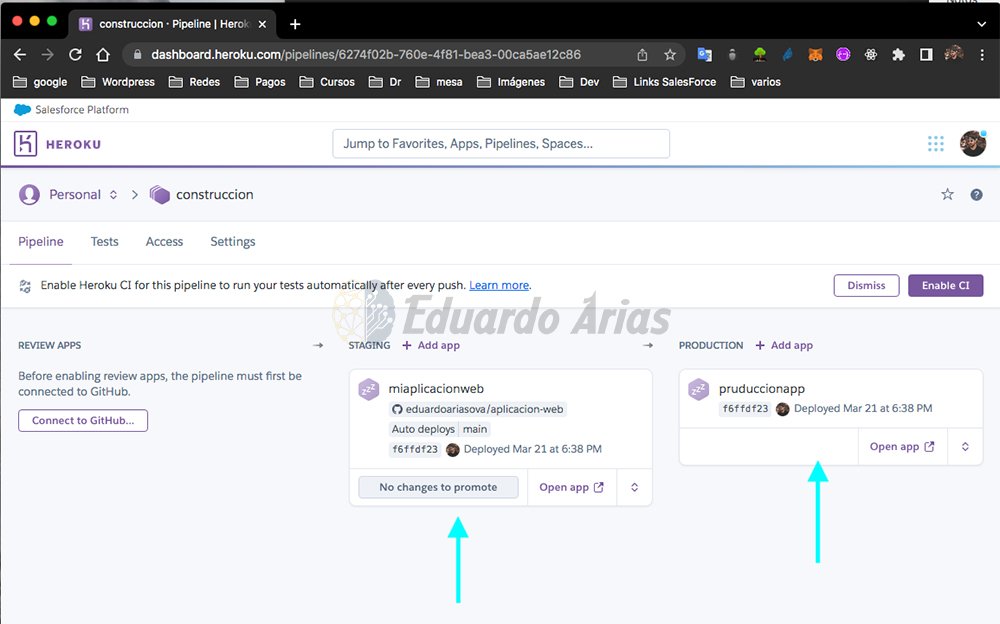Open the Cursos bookmarks folder
The width and height of the screenshot is (1000, 624).
tap(327, 82)
